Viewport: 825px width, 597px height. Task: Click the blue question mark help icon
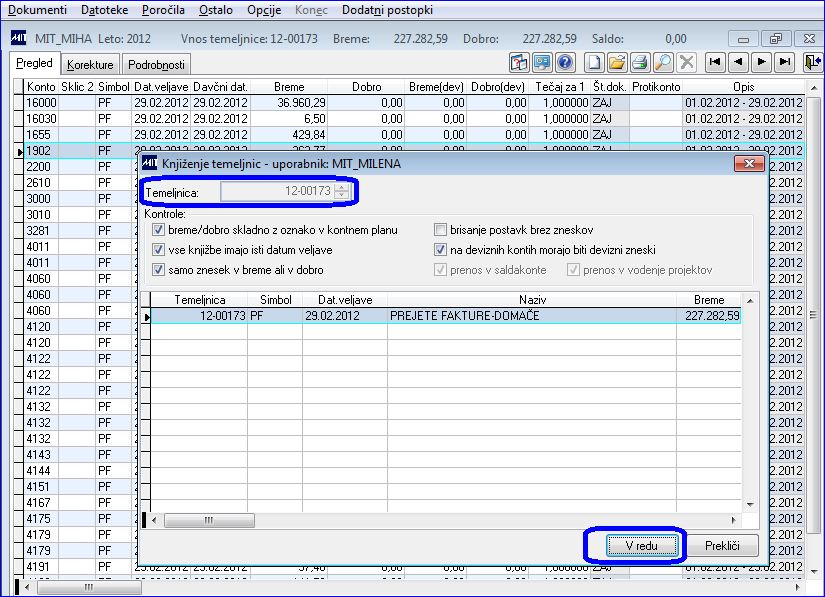[x=565, y=63]
